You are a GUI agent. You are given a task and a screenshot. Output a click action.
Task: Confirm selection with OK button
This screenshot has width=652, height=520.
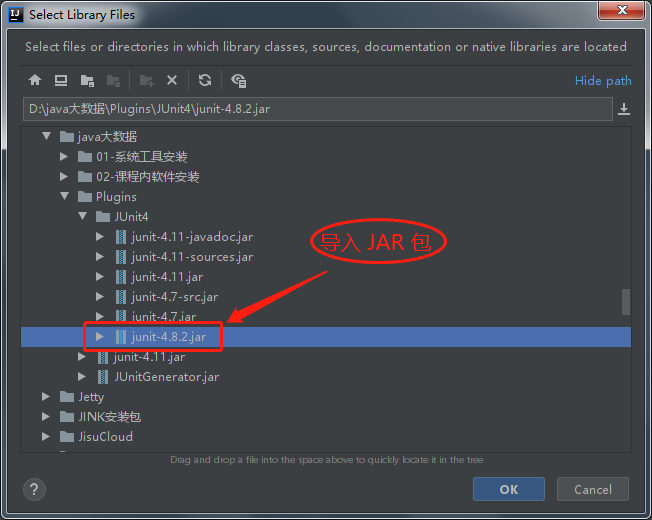(509, 489)
